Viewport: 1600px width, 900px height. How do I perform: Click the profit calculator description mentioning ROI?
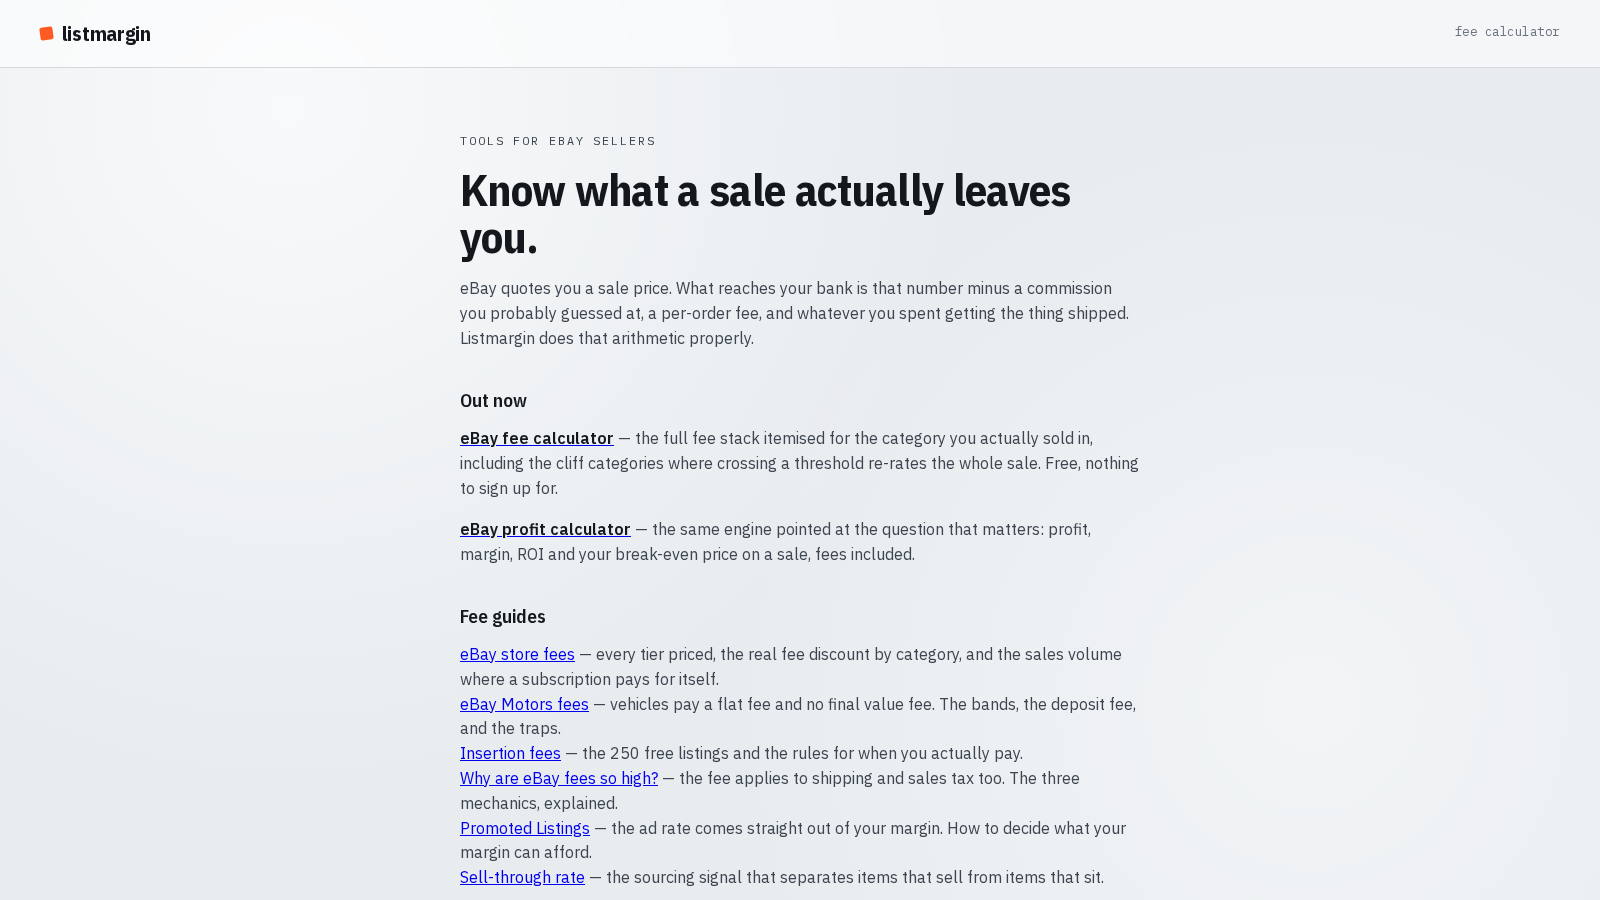pos(776,542)
